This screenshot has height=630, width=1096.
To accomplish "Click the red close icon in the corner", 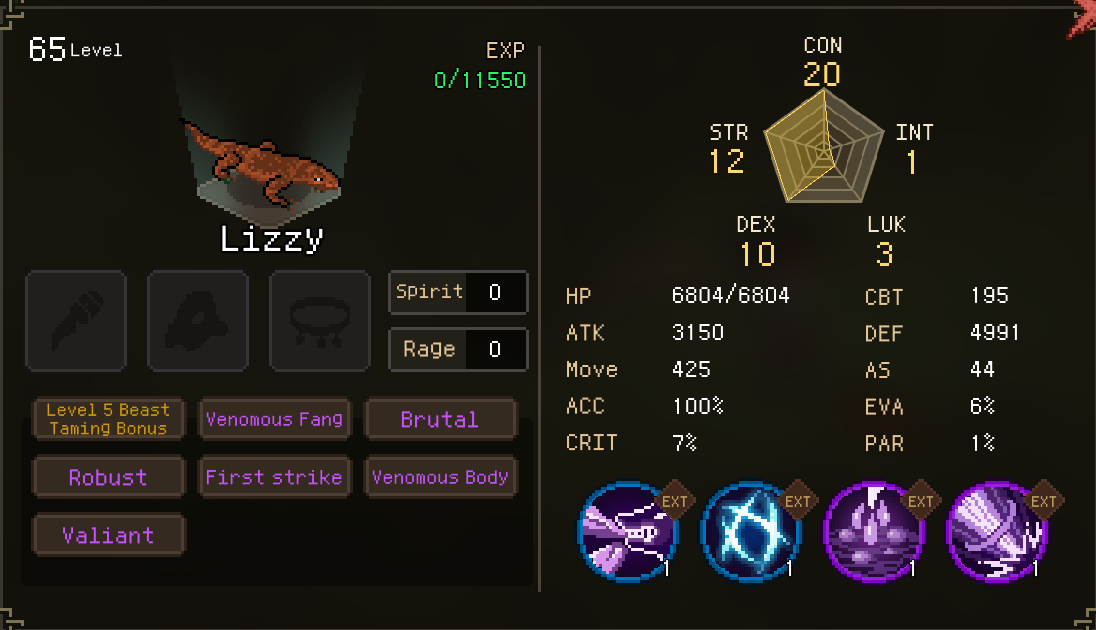I will click(x=1082, y=18).
